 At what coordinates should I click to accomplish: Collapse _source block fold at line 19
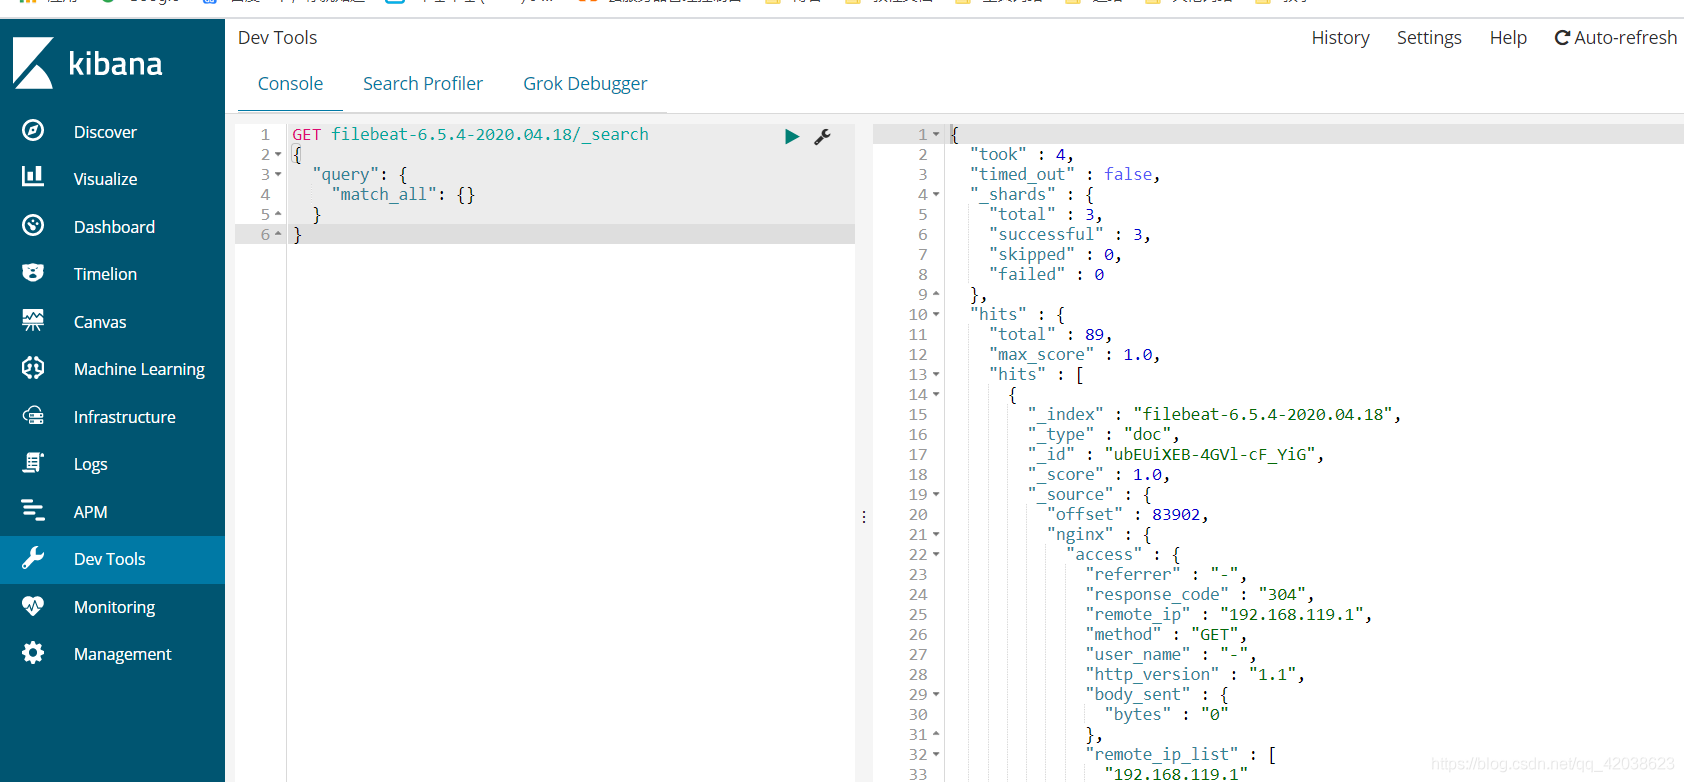click(x=936, y=495)
